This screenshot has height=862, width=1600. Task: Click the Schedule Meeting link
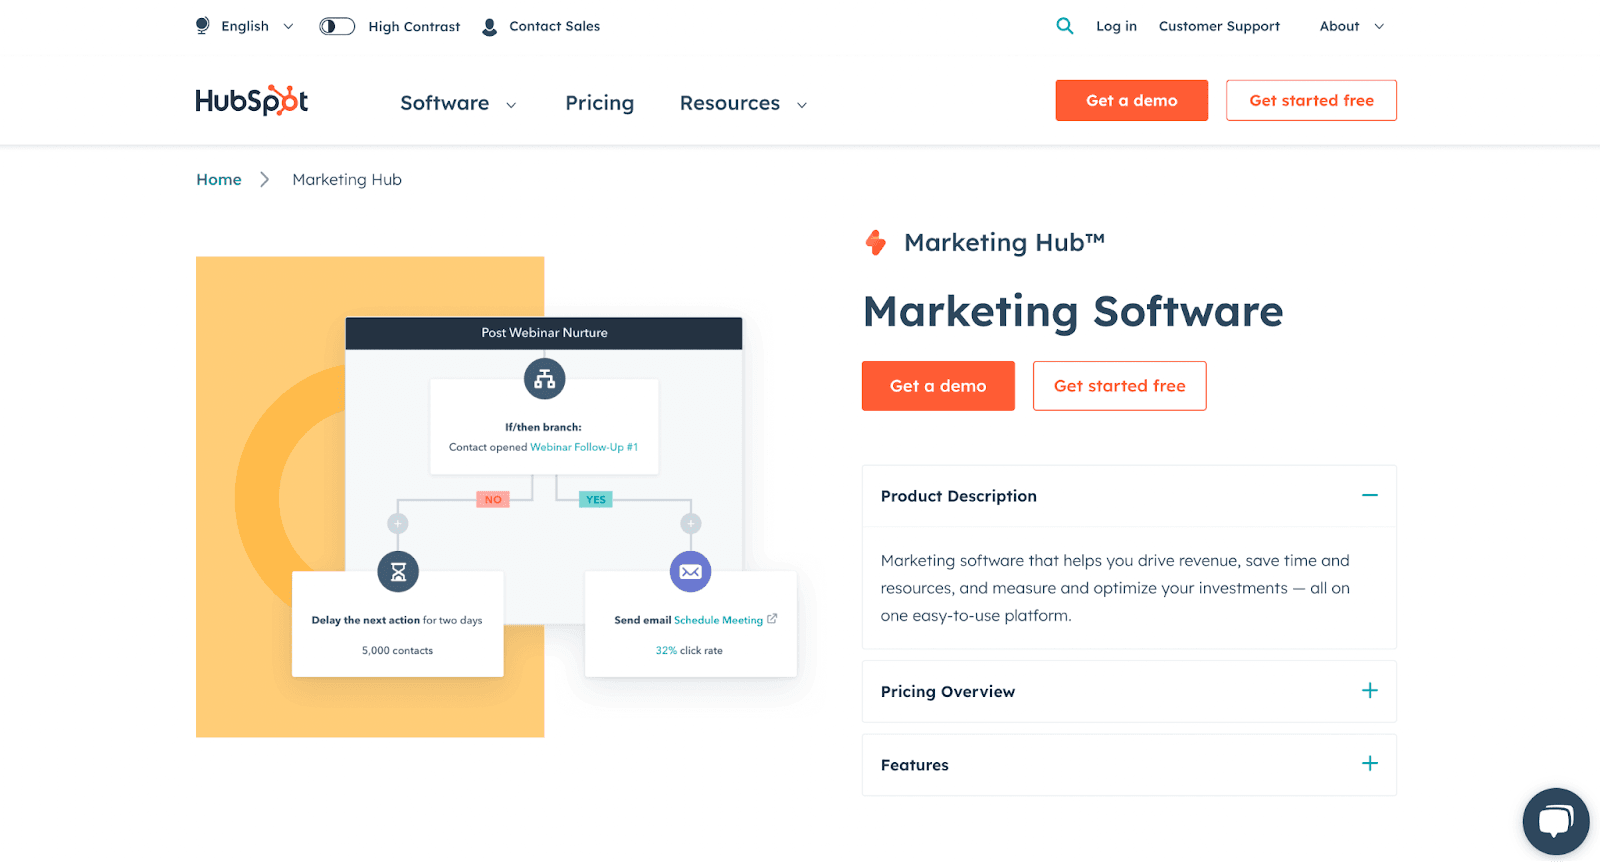click(x=718, y=620)
